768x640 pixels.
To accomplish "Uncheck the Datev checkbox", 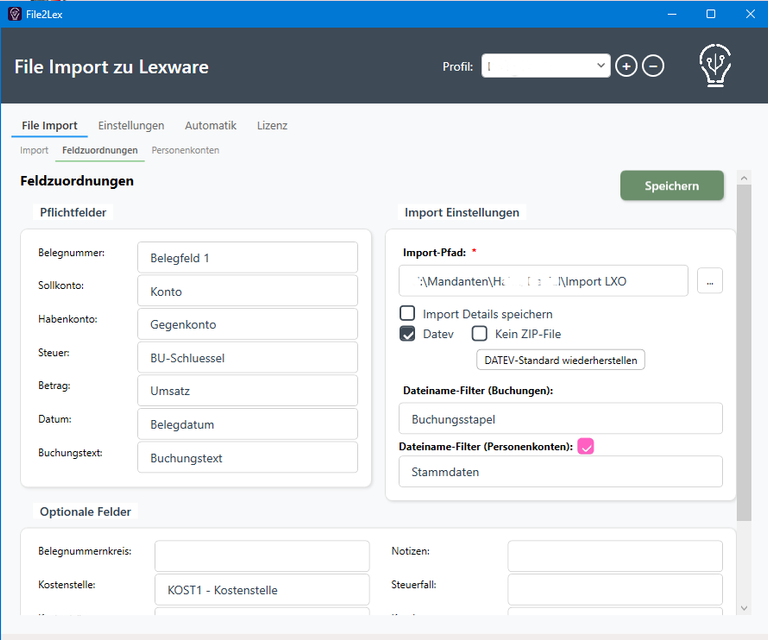I will tap(408, 333).
